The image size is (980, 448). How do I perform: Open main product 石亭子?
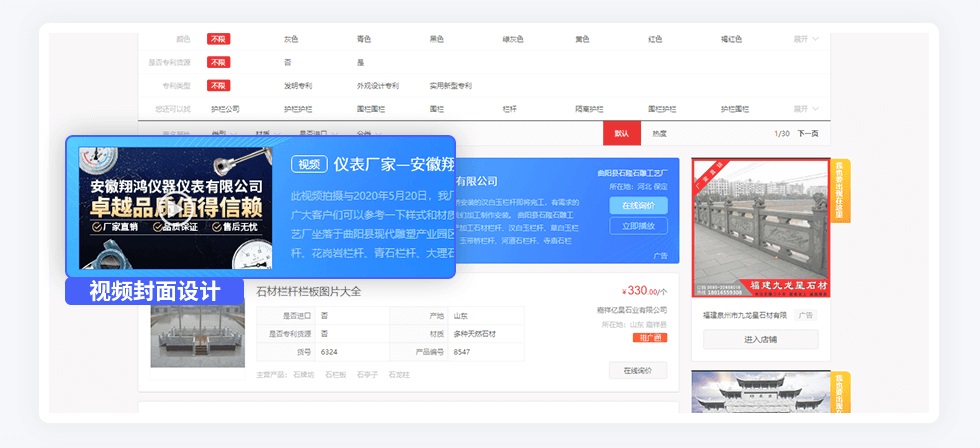coord(368,375)
